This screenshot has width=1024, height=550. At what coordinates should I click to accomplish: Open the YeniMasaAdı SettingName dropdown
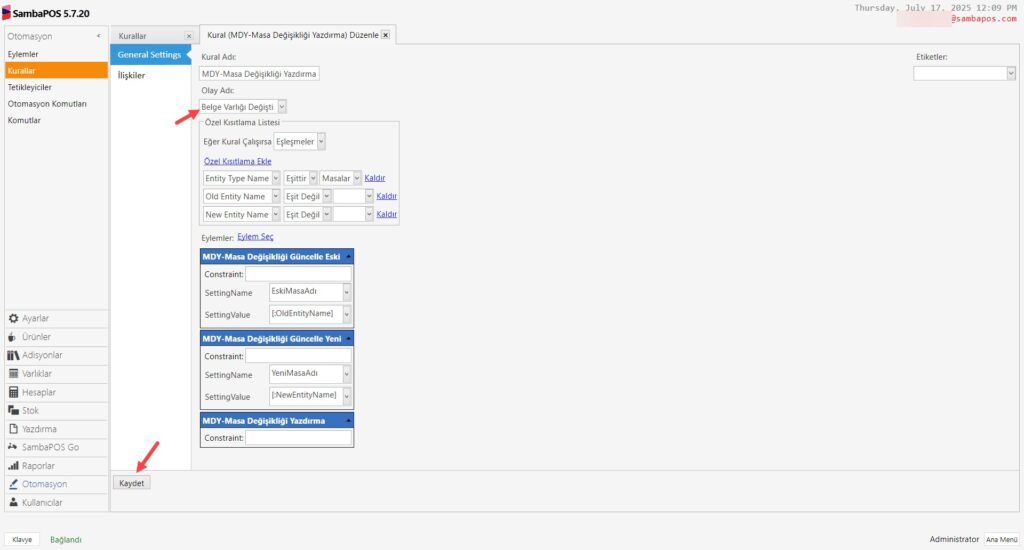tap(346, 374)
